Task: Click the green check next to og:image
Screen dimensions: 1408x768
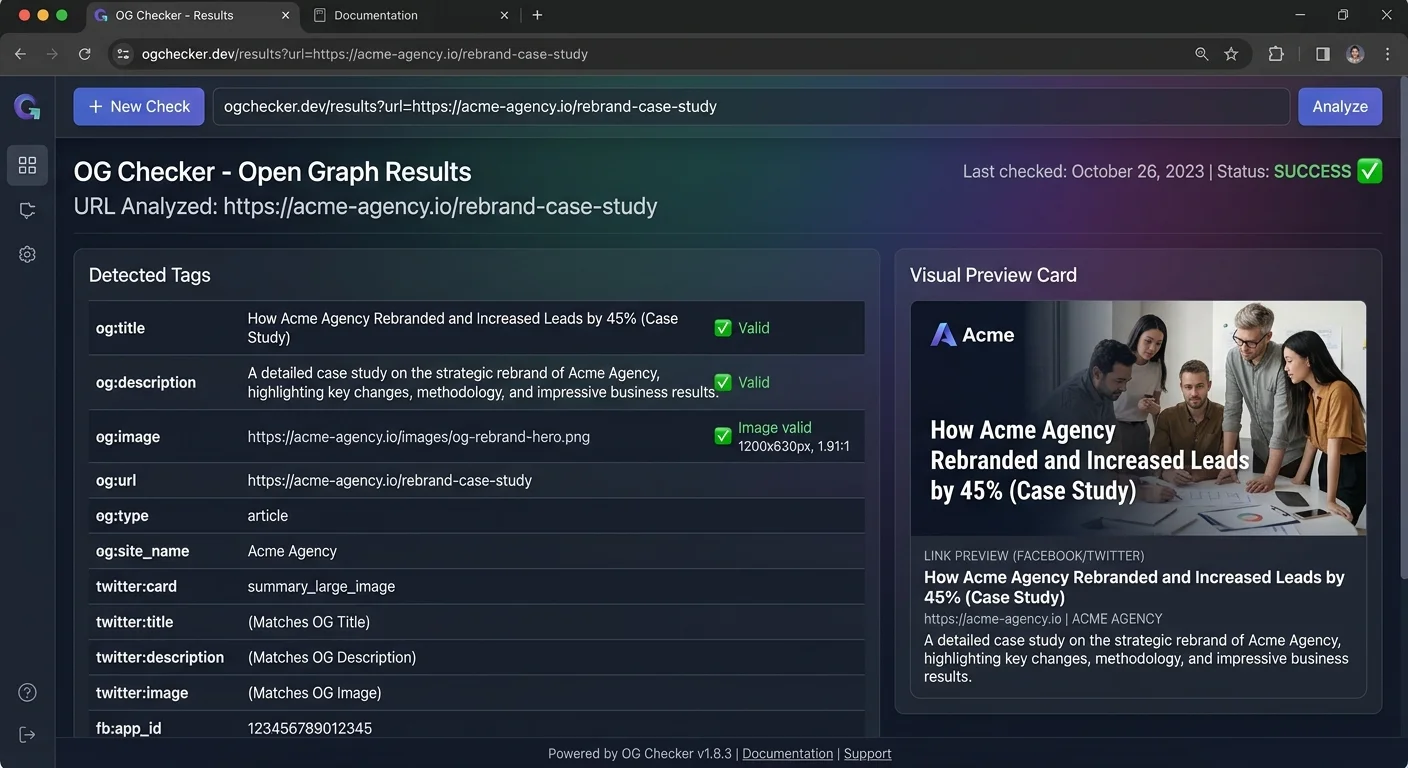Action: (723, 436)
